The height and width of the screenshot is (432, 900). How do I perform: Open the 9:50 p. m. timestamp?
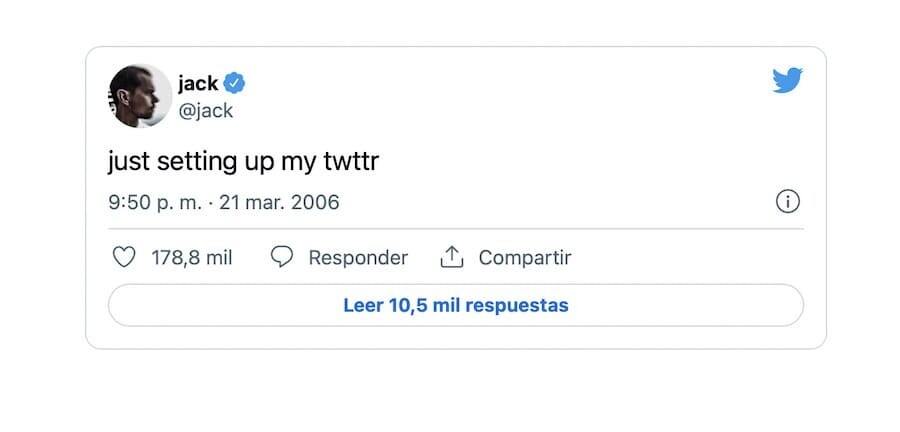[155, 203]
